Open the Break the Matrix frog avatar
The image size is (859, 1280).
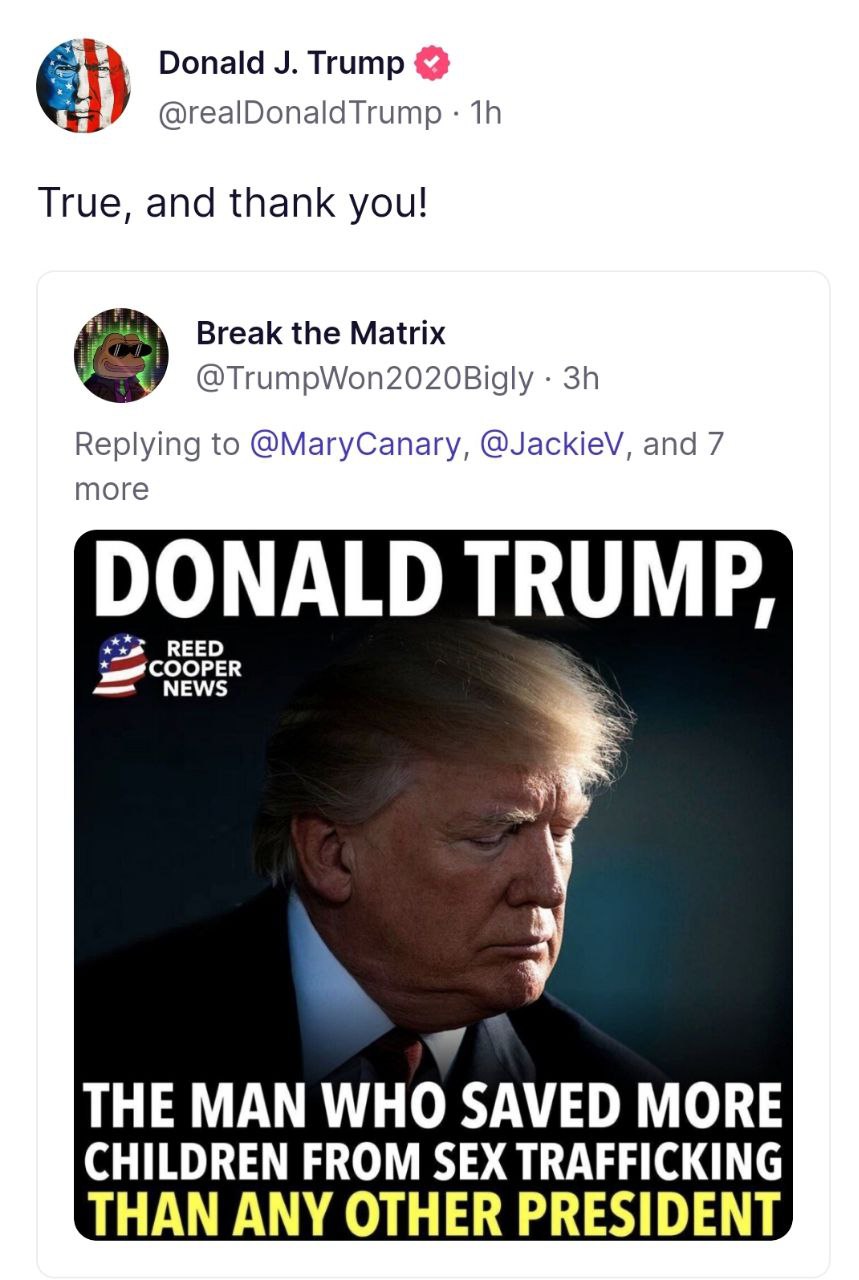(121, 355)
